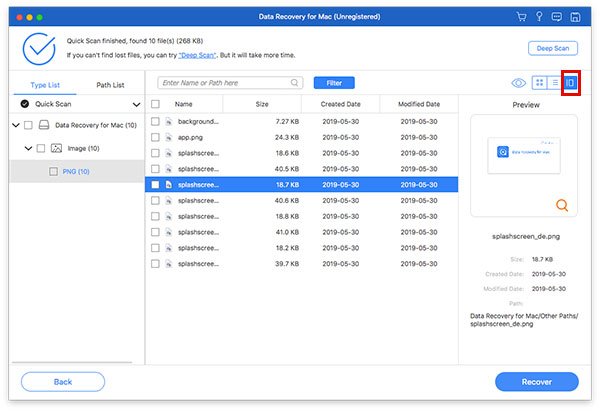The width and height of the screenshot is (600, 411).
Task: Click the Back button
Action: 63,382
